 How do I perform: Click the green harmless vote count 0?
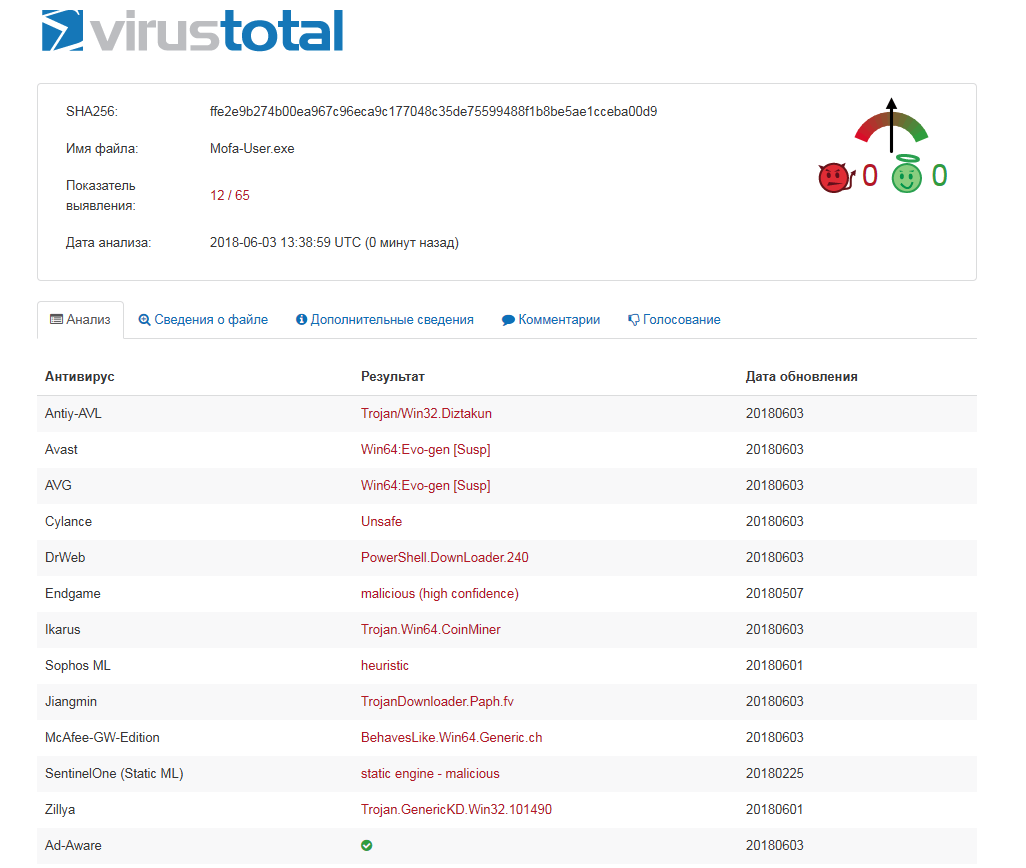[940, 175]
